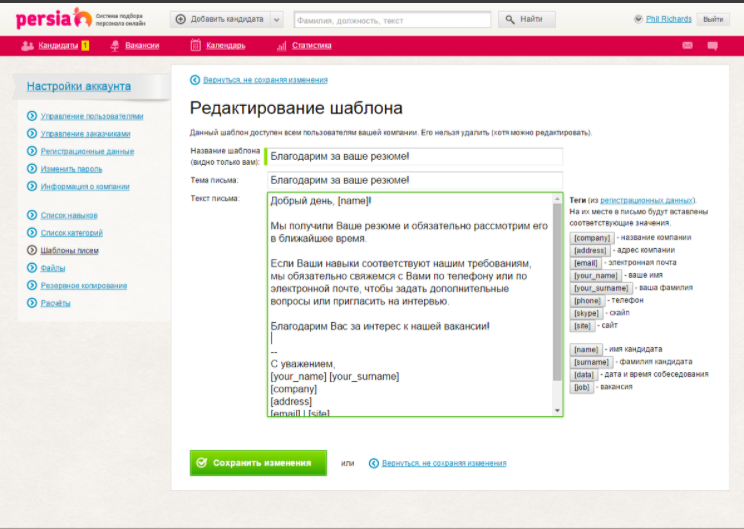Open Список категорий
744x529 pixels.
point(72,233)
